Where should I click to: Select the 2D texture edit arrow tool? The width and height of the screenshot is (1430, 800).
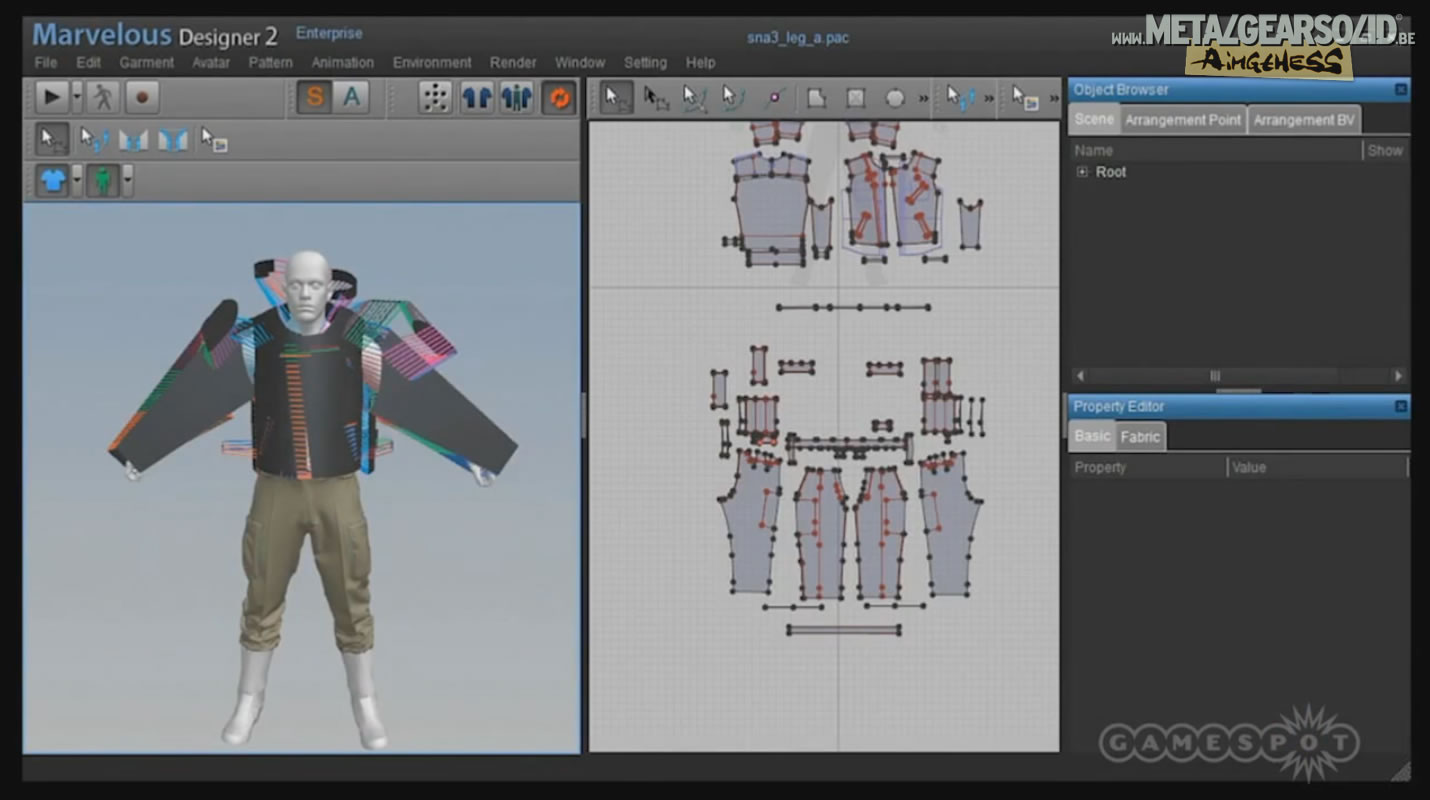pos(1025,98)
